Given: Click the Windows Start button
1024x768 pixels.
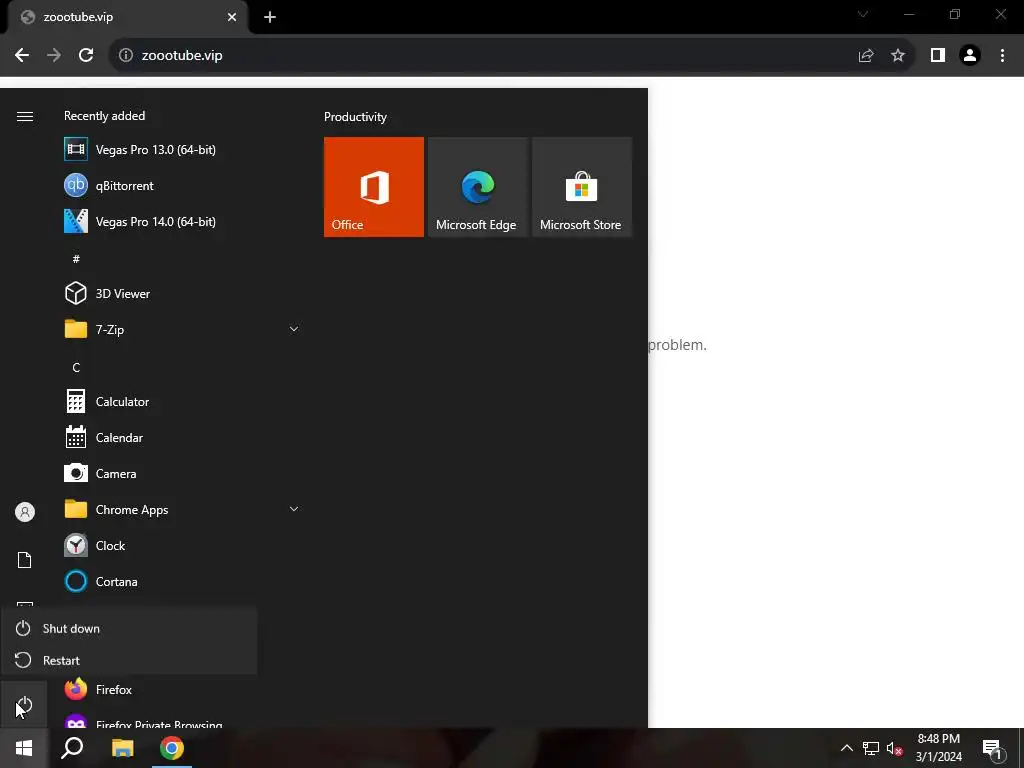Looking at the screenshot, I should coord(24,748).
